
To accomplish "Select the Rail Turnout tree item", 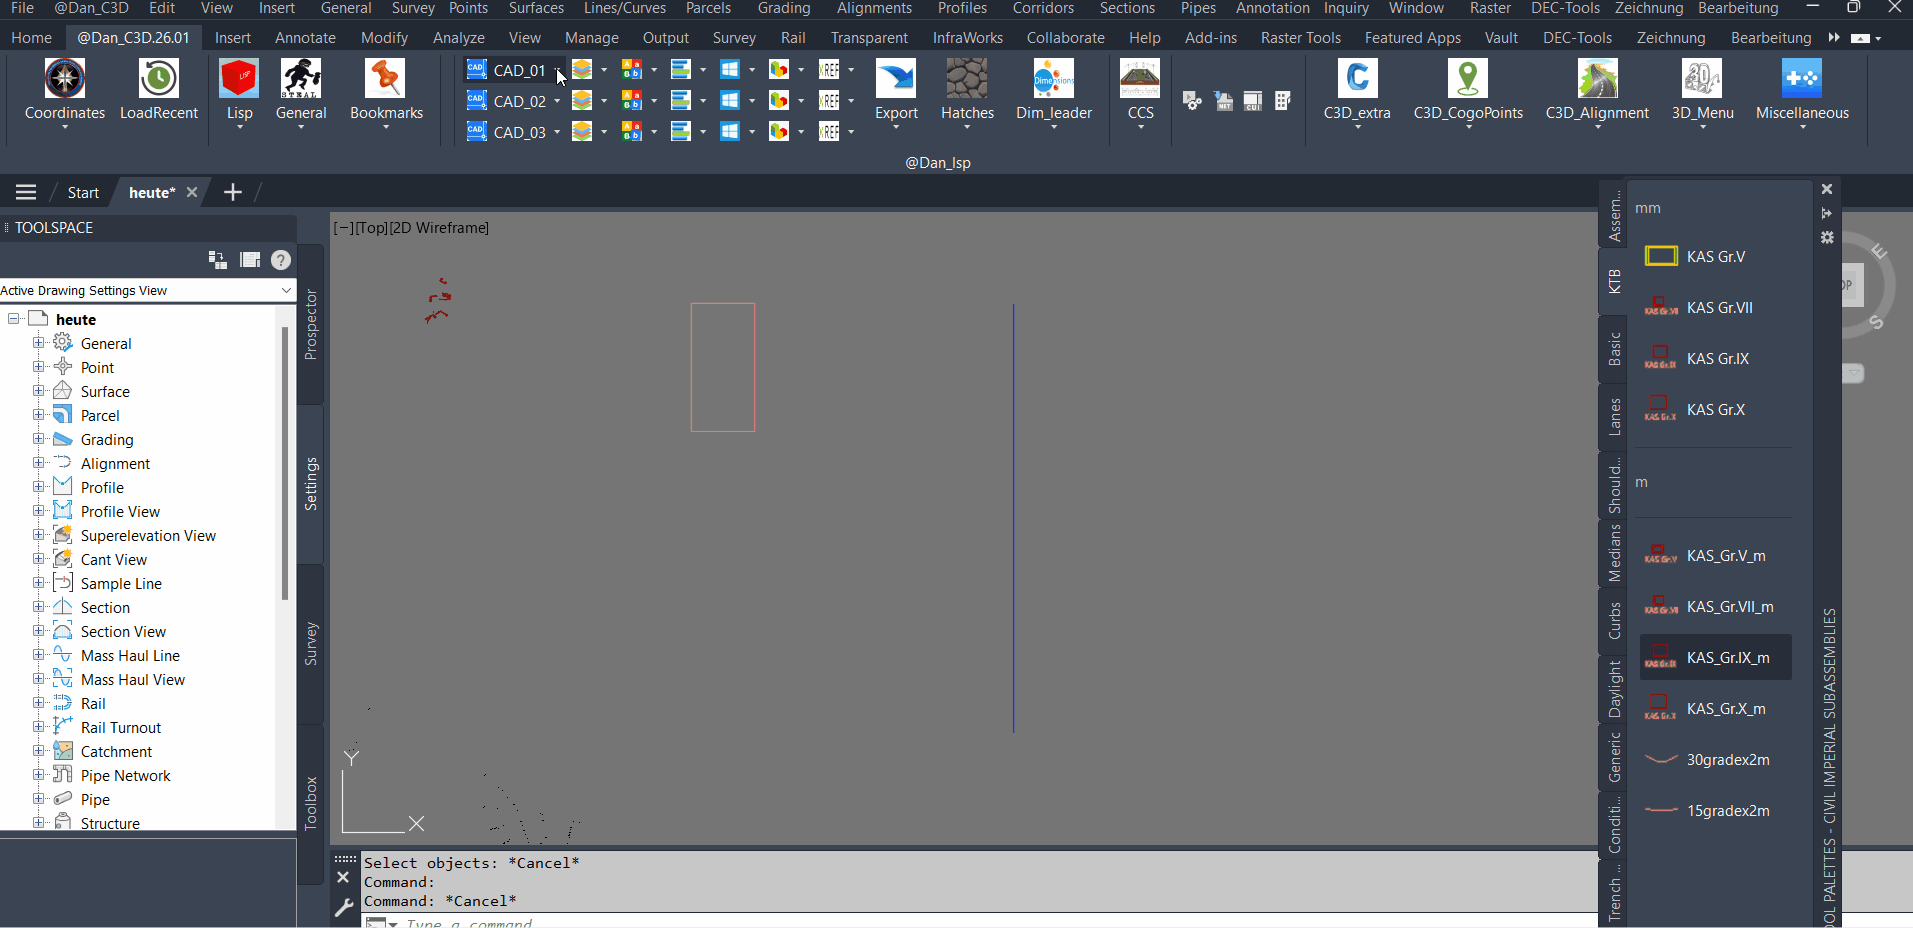I will click(120, 727).
